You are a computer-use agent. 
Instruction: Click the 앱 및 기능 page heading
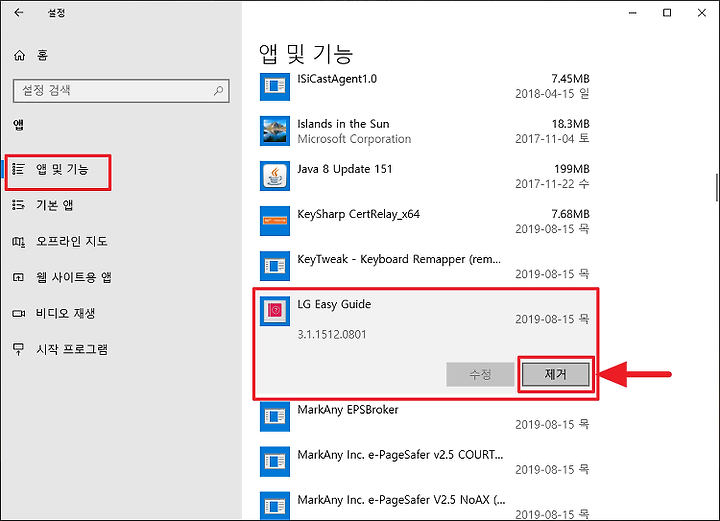(x=306, y=54)
